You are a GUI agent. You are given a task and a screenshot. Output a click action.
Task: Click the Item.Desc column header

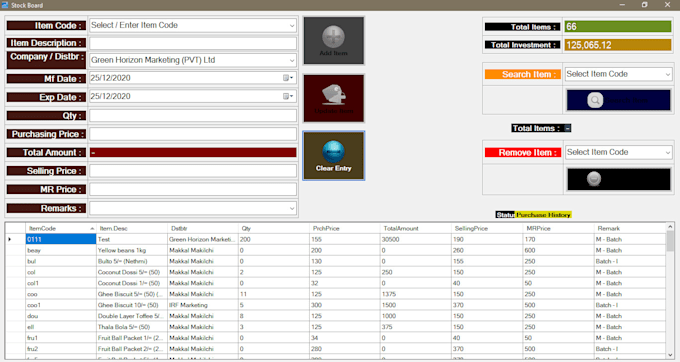[x=132, y=228]
